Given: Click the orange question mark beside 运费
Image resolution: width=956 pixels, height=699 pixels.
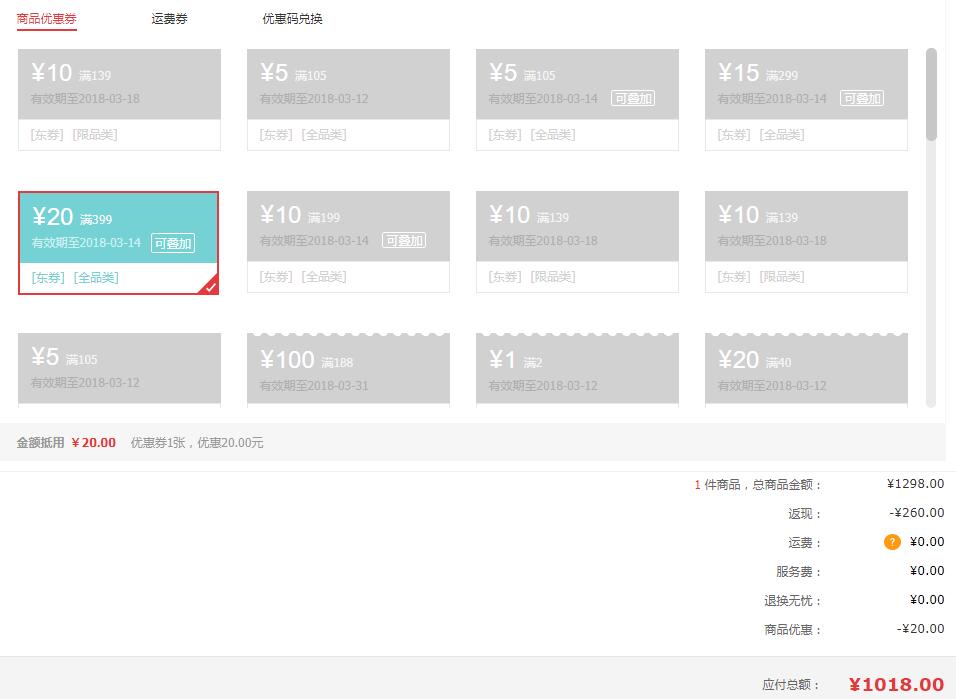Looking at the screenshot, I should pyautogui.click(x=892, y=542).
